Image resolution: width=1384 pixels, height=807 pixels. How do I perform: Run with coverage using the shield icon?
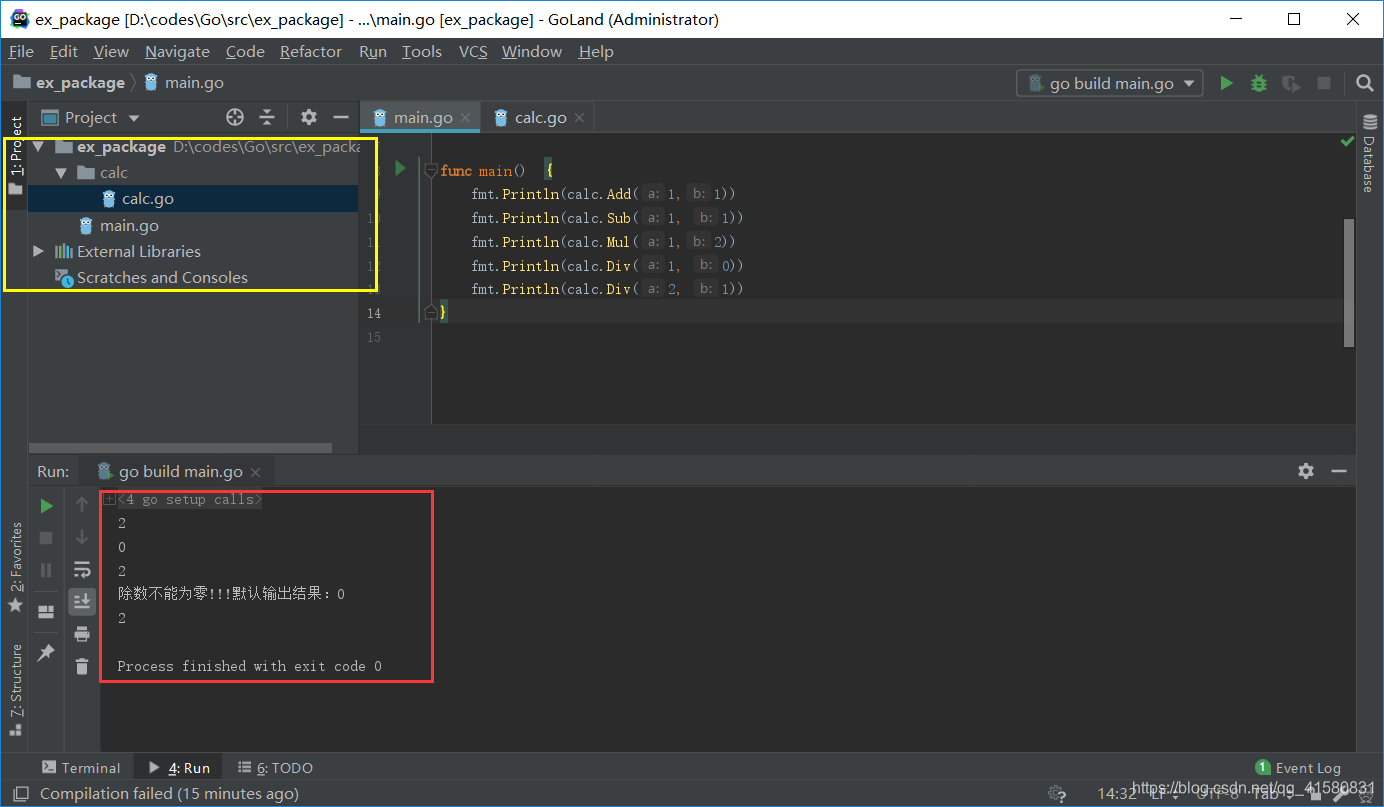(x=1291, y=84)
